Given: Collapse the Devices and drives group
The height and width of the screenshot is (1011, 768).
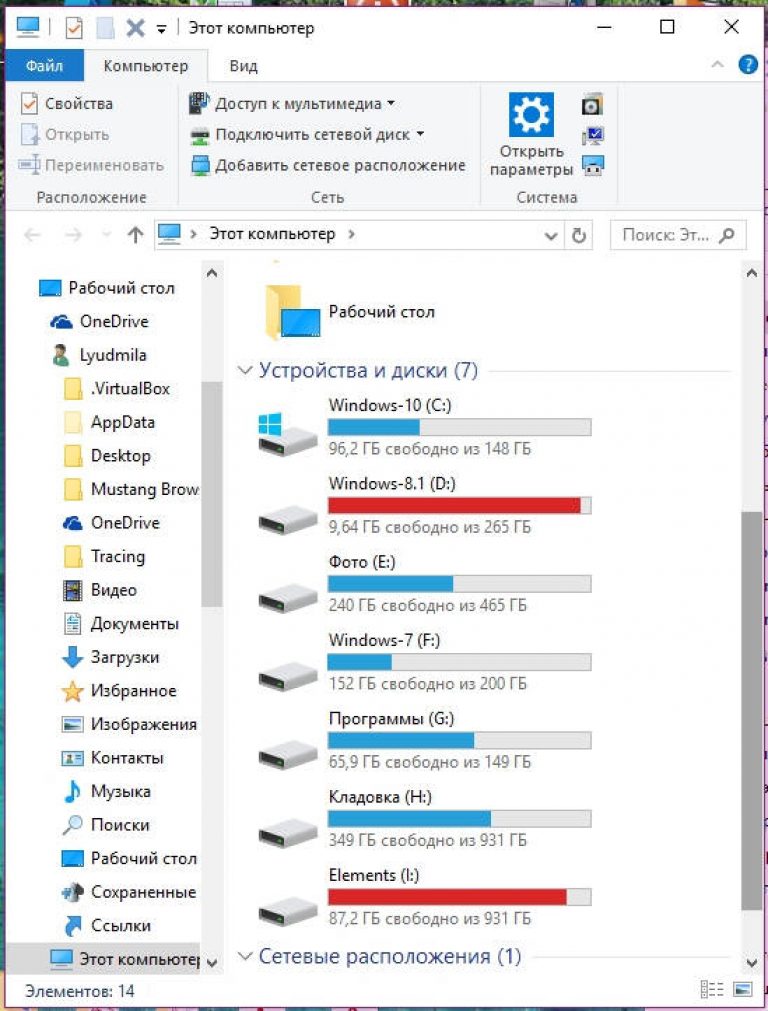Looking at the screenshot, I should click(245, 371).
